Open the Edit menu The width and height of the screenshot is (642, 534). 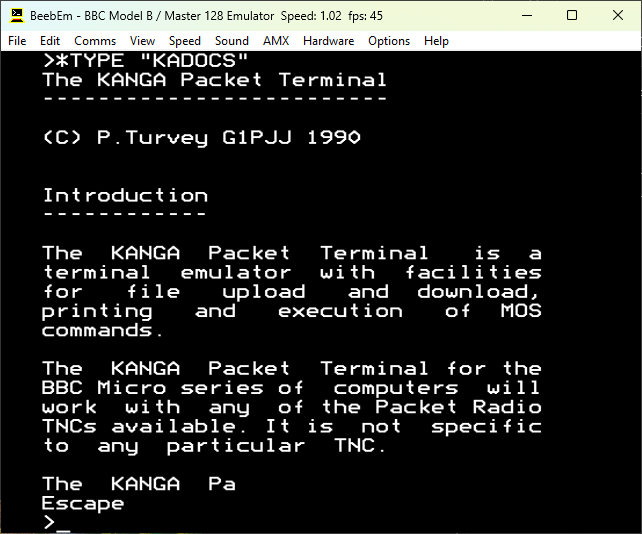50,41
